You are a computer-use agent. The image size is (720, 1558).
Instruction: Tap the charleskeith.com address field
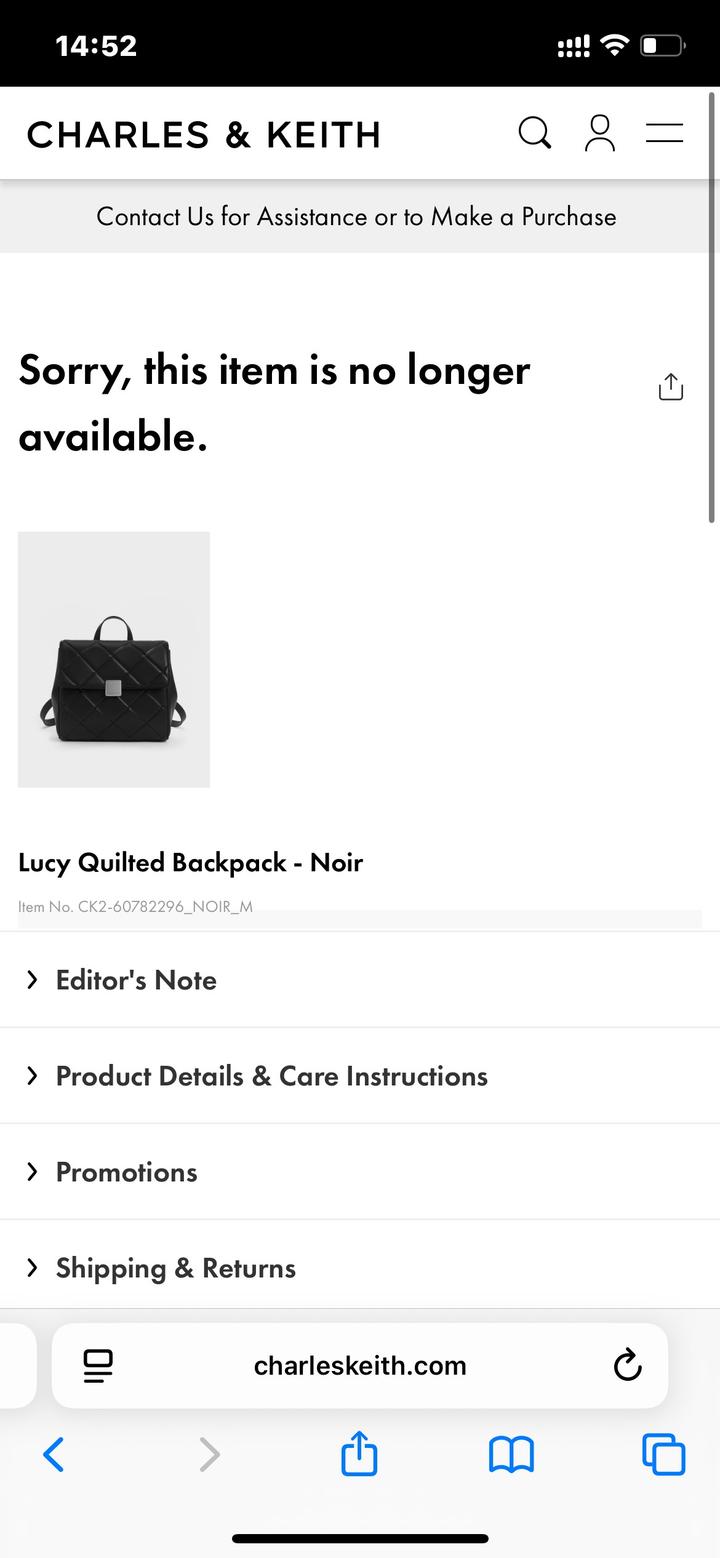coord(360,1365)
